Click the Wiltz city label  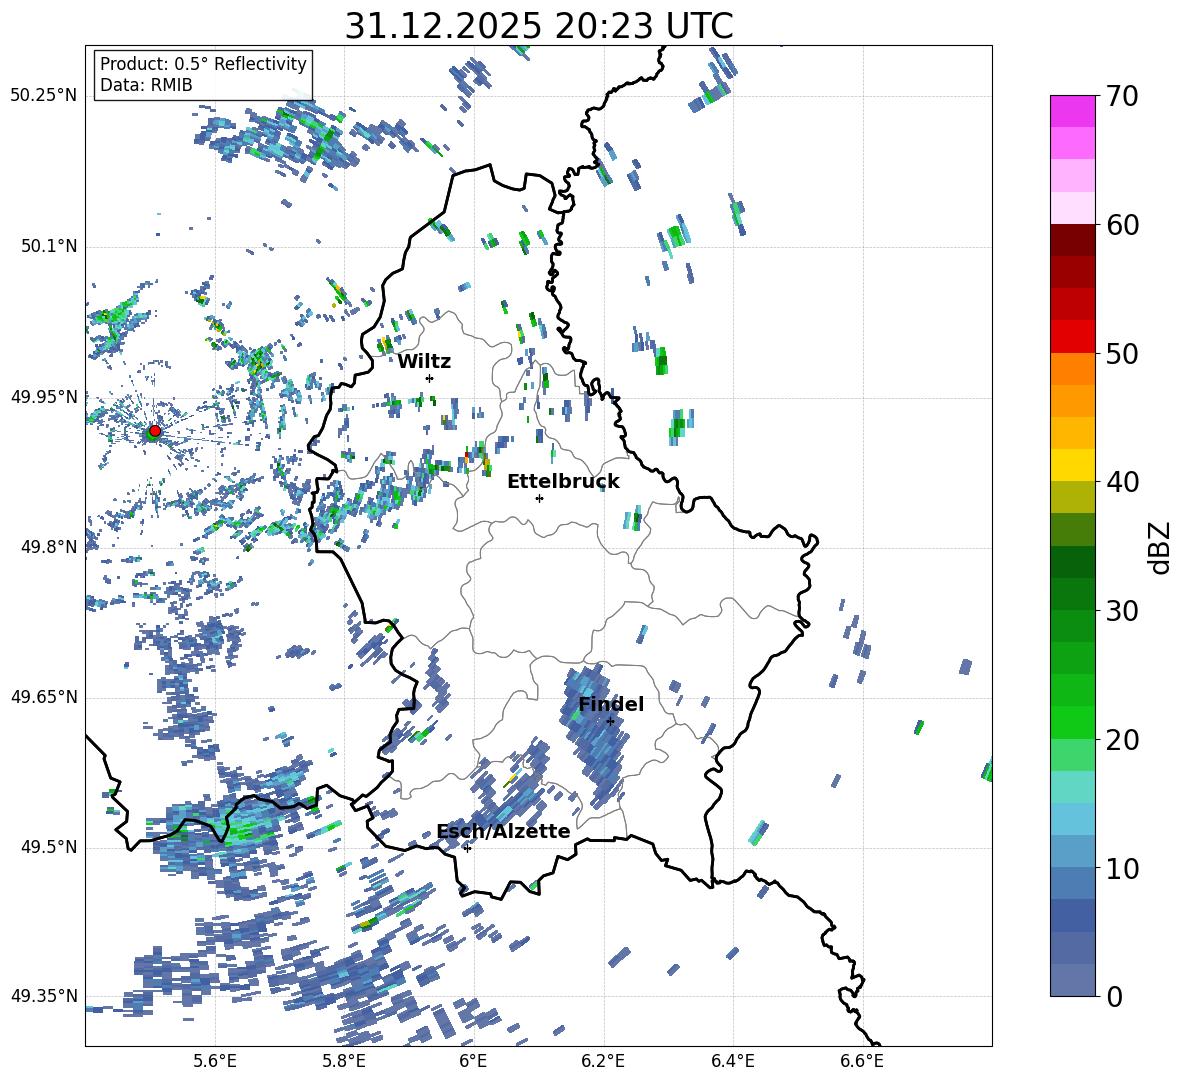pyautogui.click(x=424, y=362)
